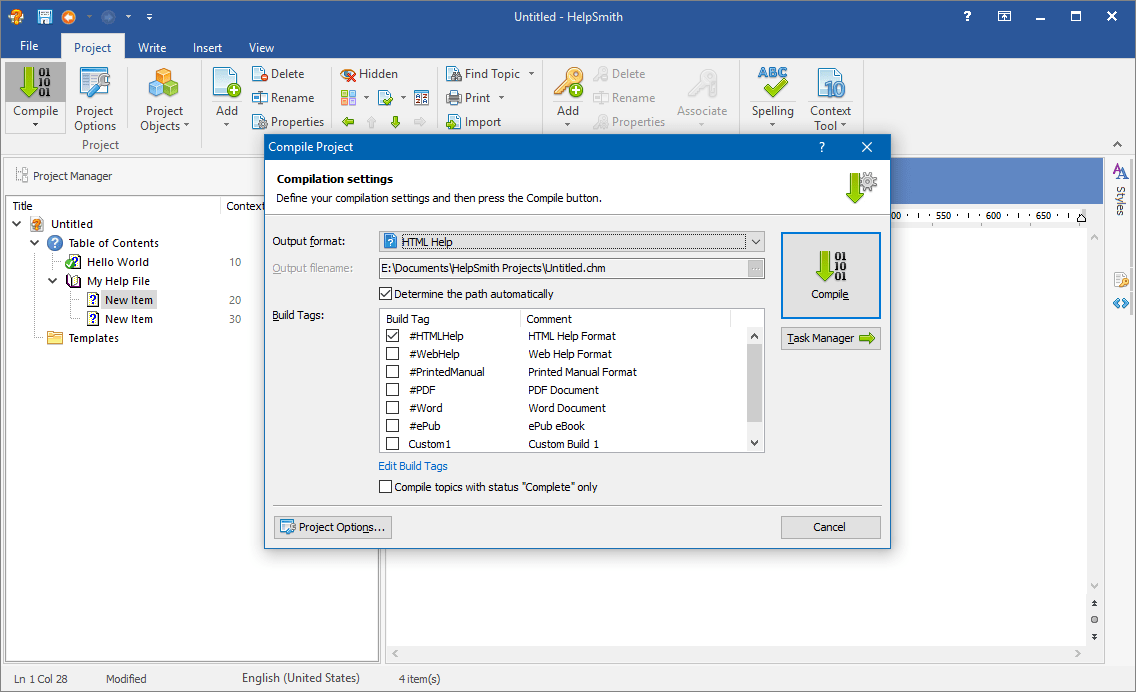Uncheck the #HTMLHelp build tag
This screenshot has height=692, width=1136.
point(393,335)
